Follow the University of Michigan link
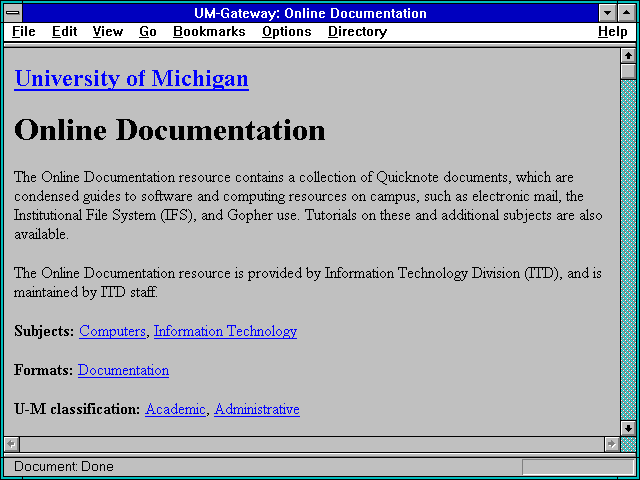The image size is (640, 480). 131,78
